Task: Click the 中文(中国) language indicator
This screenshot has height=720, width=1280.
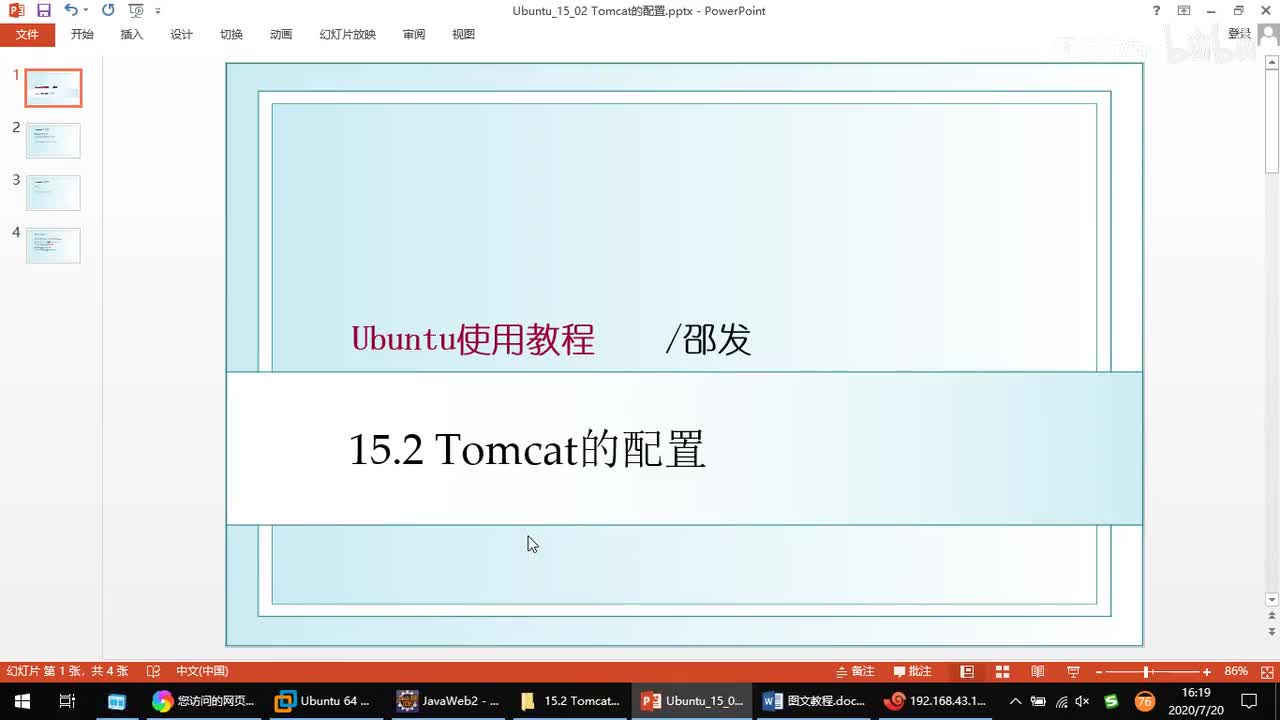Action: coord(202,671)
